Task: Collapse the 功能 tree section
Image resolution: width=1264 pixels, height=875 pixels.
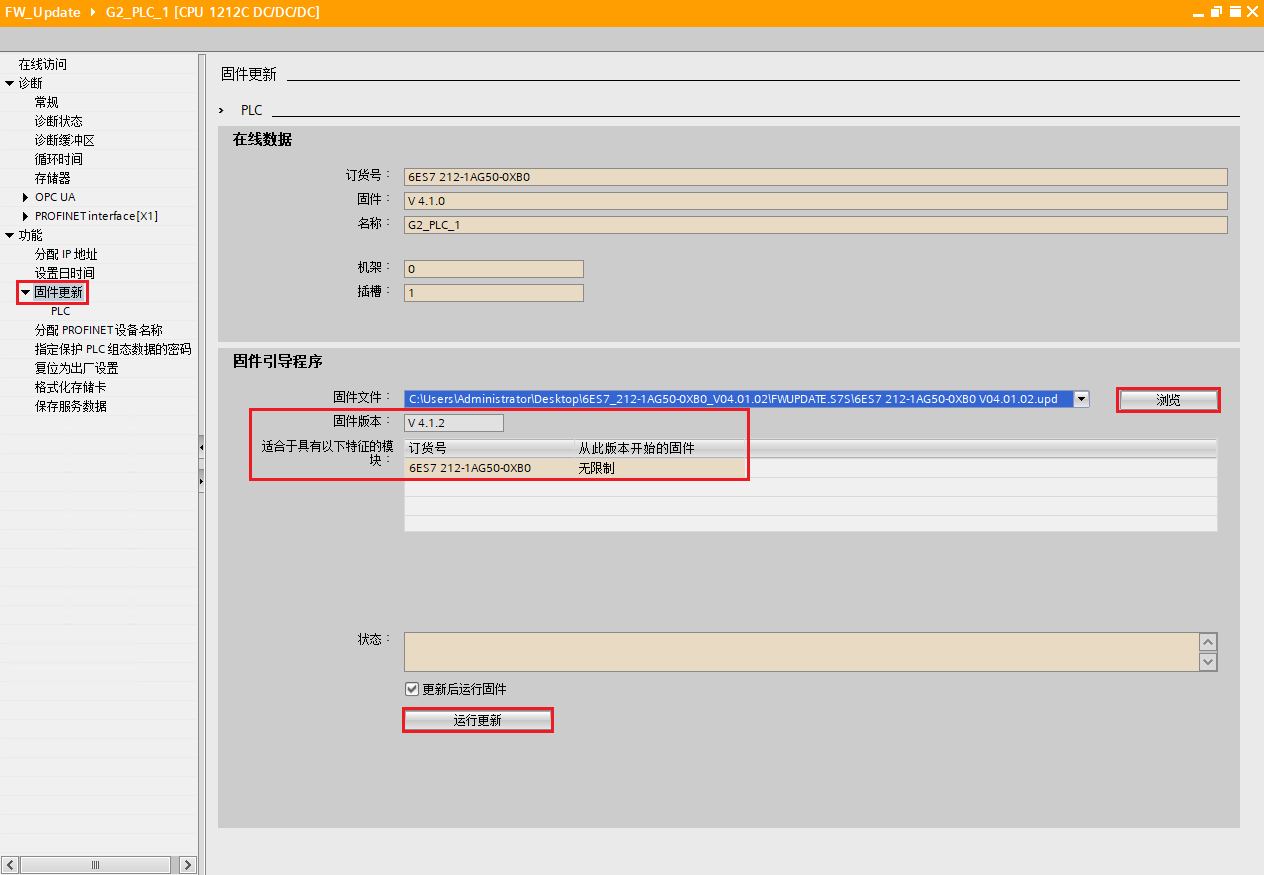Action: click(x=10, y=235)
